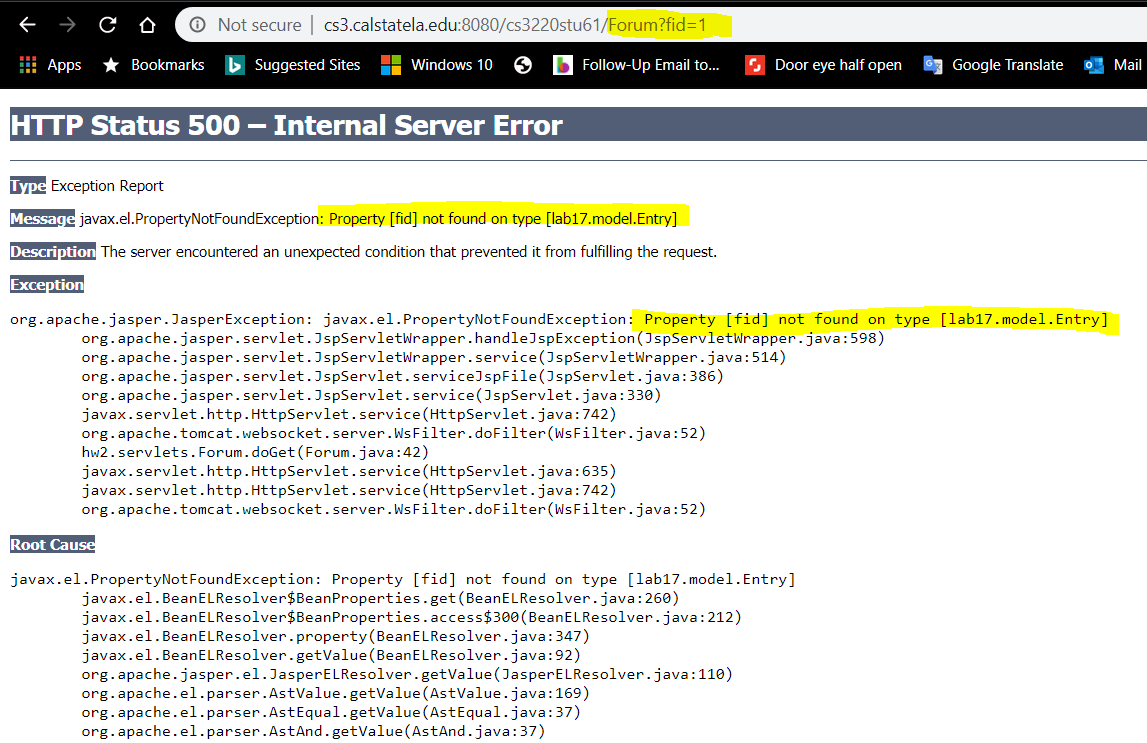Viewport: 1147px width, 743px height.
Task: Open the Bookmarks star folder
Action: (154, 65)
